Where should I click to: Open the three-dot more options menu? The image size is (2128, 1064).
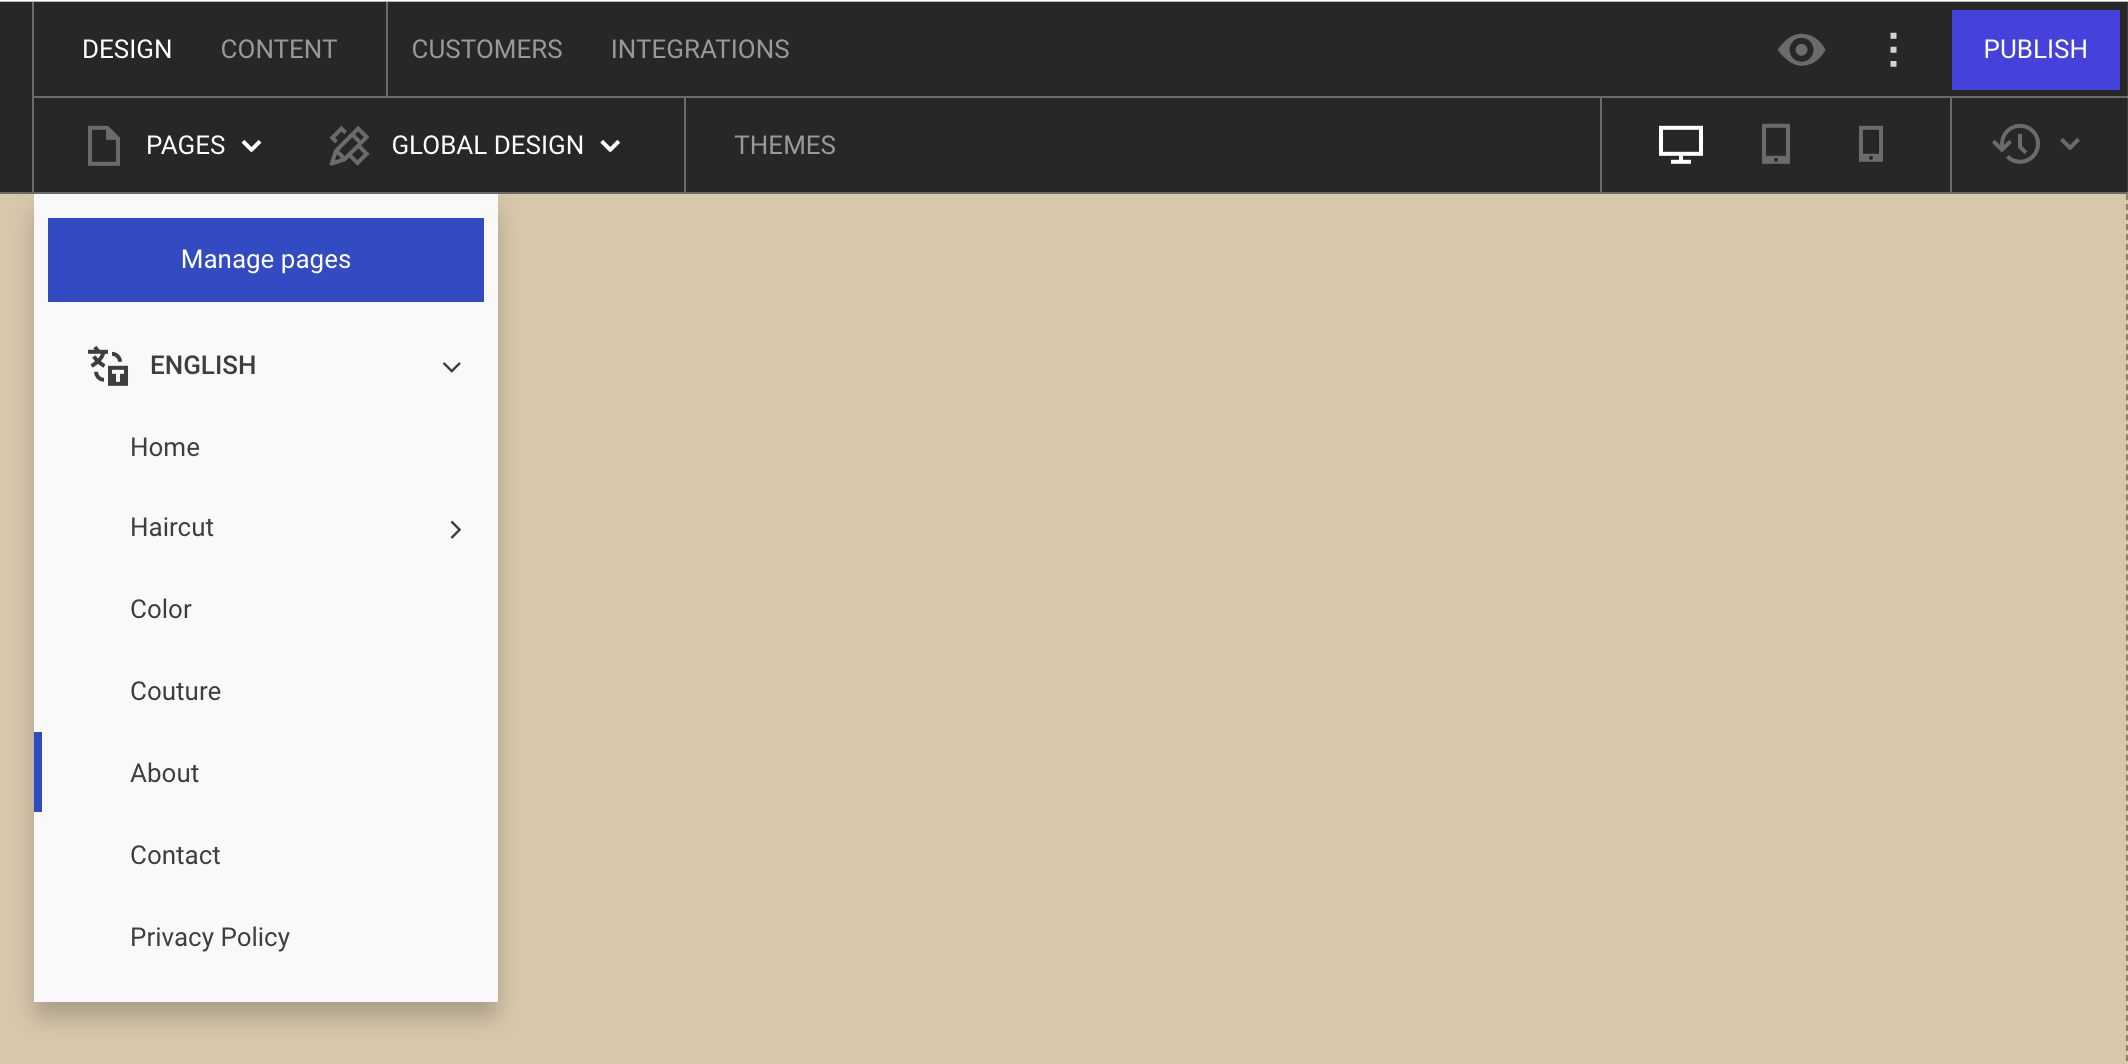click(1893, 49)
